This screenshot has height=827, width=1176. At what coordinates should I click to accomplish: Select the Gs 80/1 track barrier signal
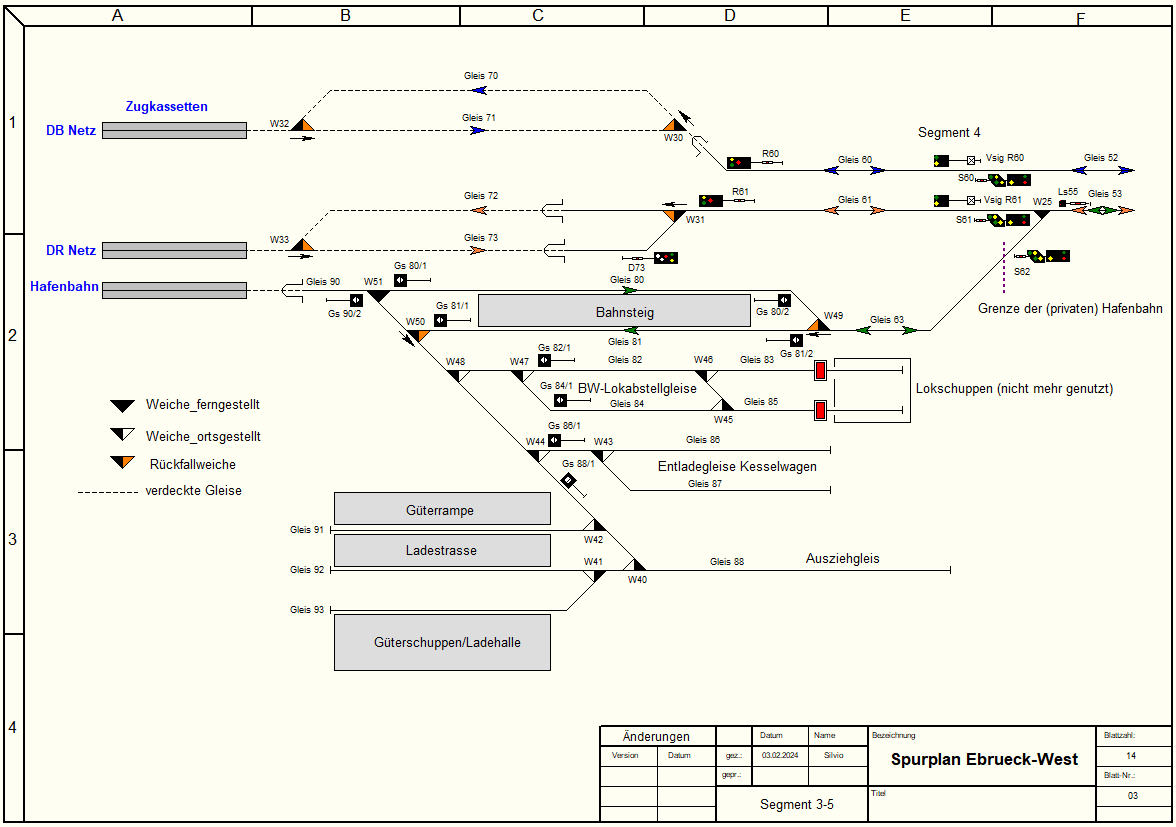pyautogui.click(x=400, y=280)
